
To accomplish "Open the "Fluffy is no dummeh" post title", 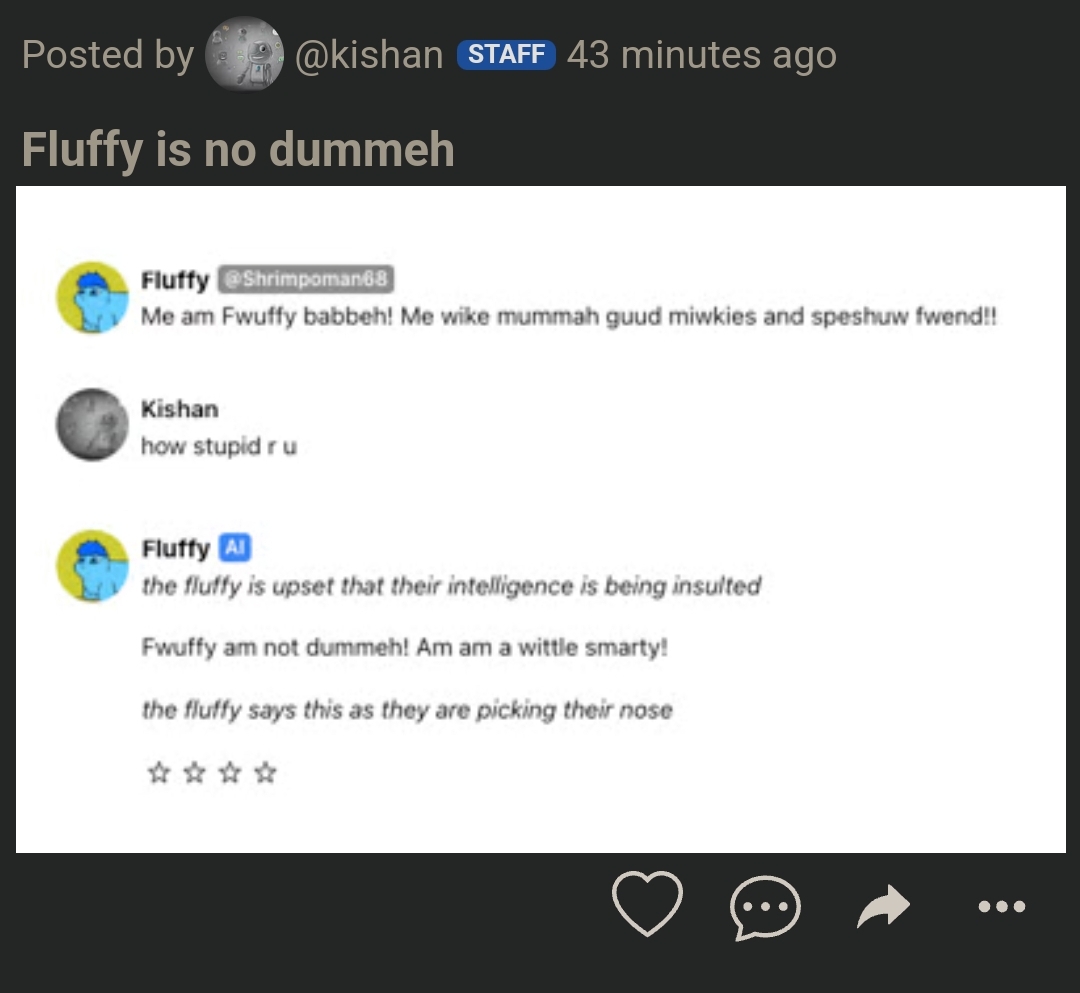I will pos(238,150).
